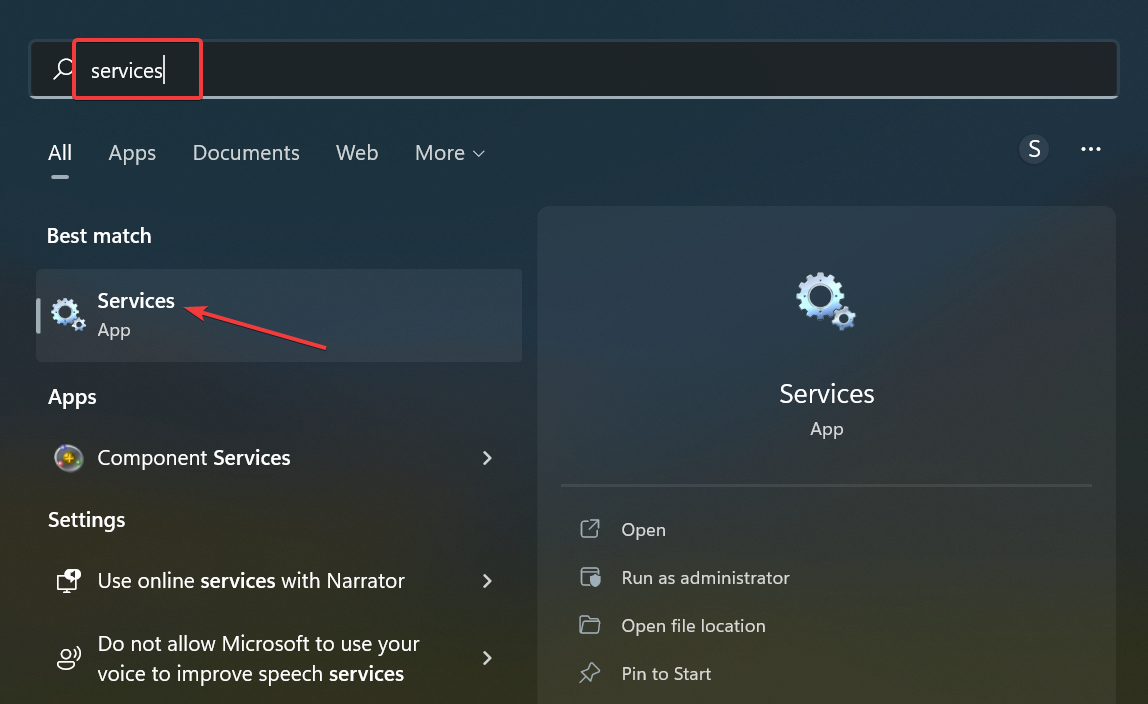Viewport: 1148px width, 704px height.
Task: Click the user account avatar
Action: pyautogui.click(x=1033, y=148)
